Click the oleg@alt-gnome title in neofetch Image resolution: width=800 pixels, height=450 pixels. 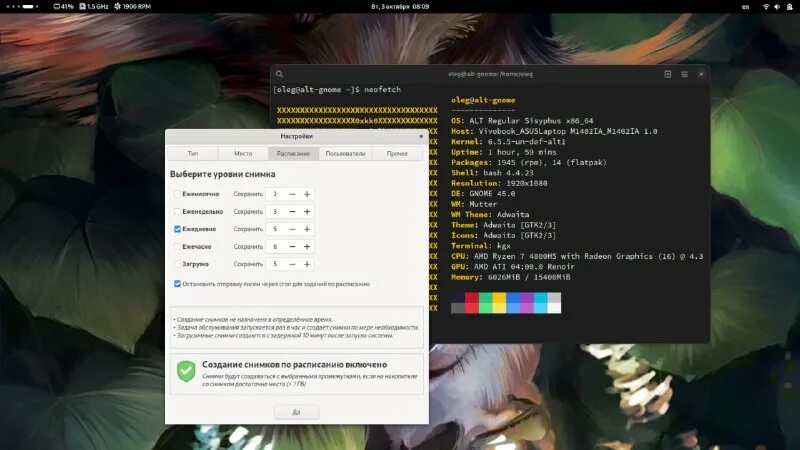(x=483, y=100)
